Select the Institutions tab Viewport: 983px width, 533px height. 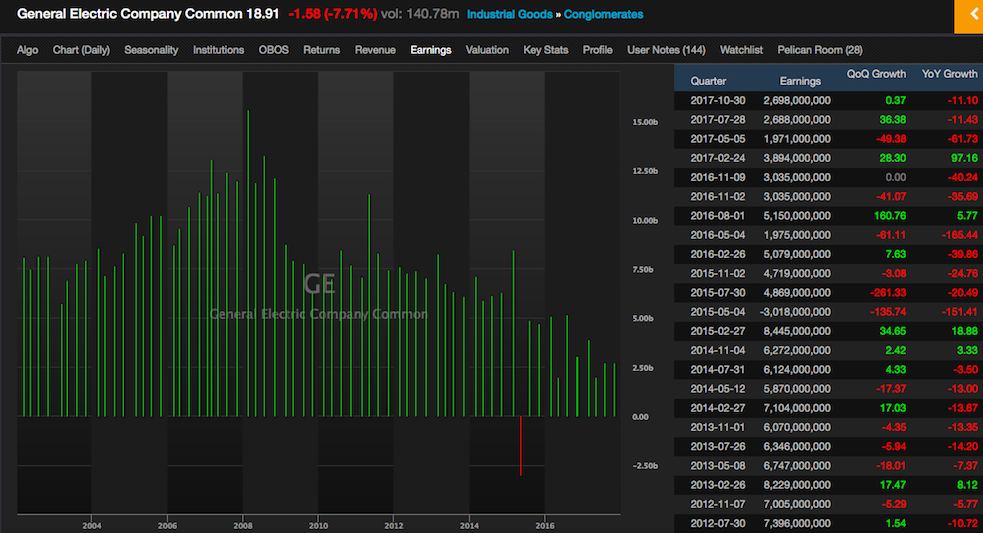click(218, 50)
